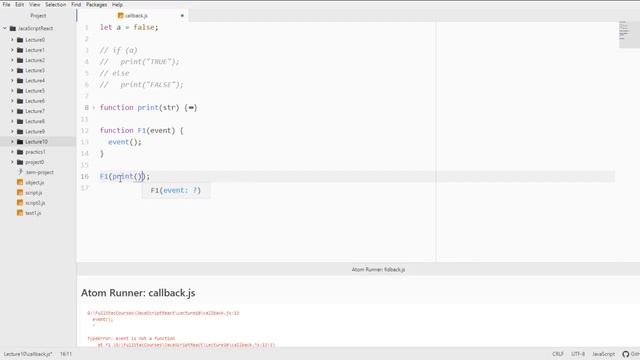Expand the Lecture5 folder chevron
Screen dimensions: 640x360
point(12,91)
